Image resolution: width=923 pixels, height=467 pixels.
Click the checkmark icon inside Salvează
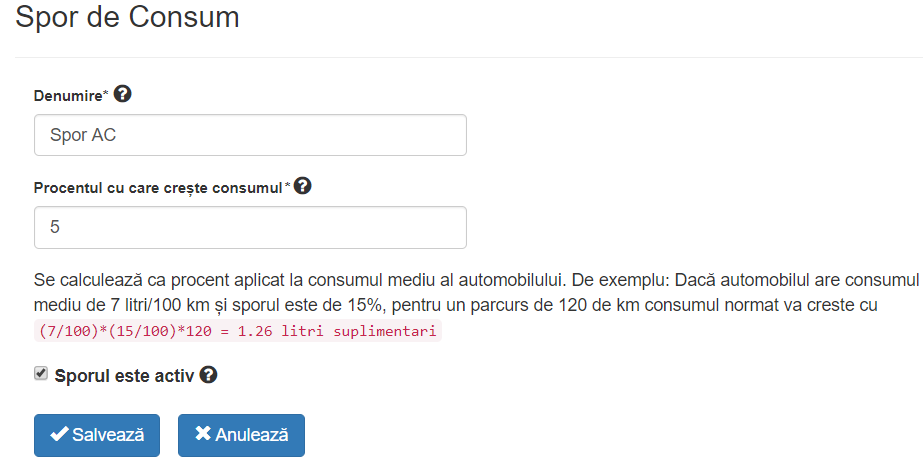(59, 435)
